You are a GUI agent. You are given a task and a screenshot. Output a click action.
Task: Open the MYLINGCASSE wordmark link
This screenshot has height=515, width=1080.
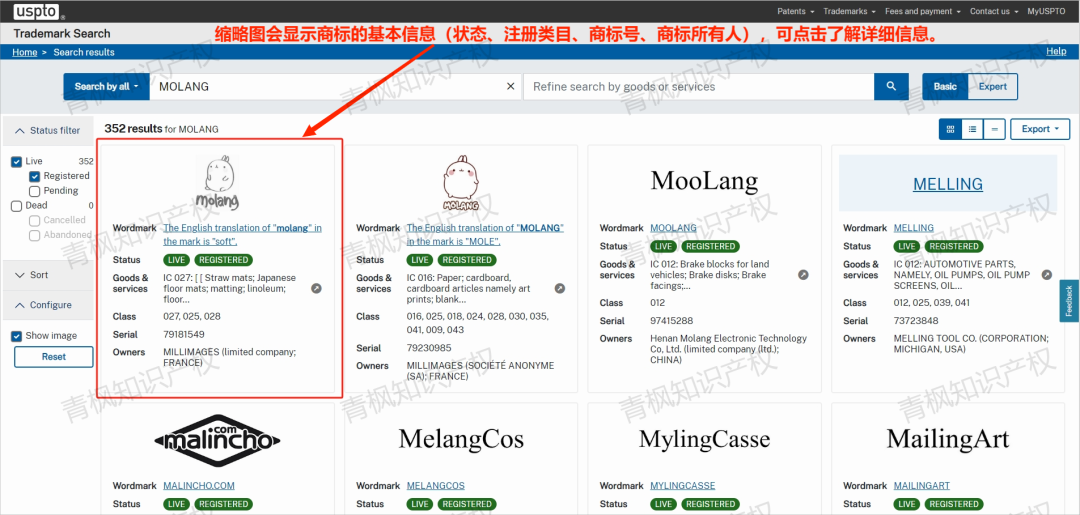point(683,485)
